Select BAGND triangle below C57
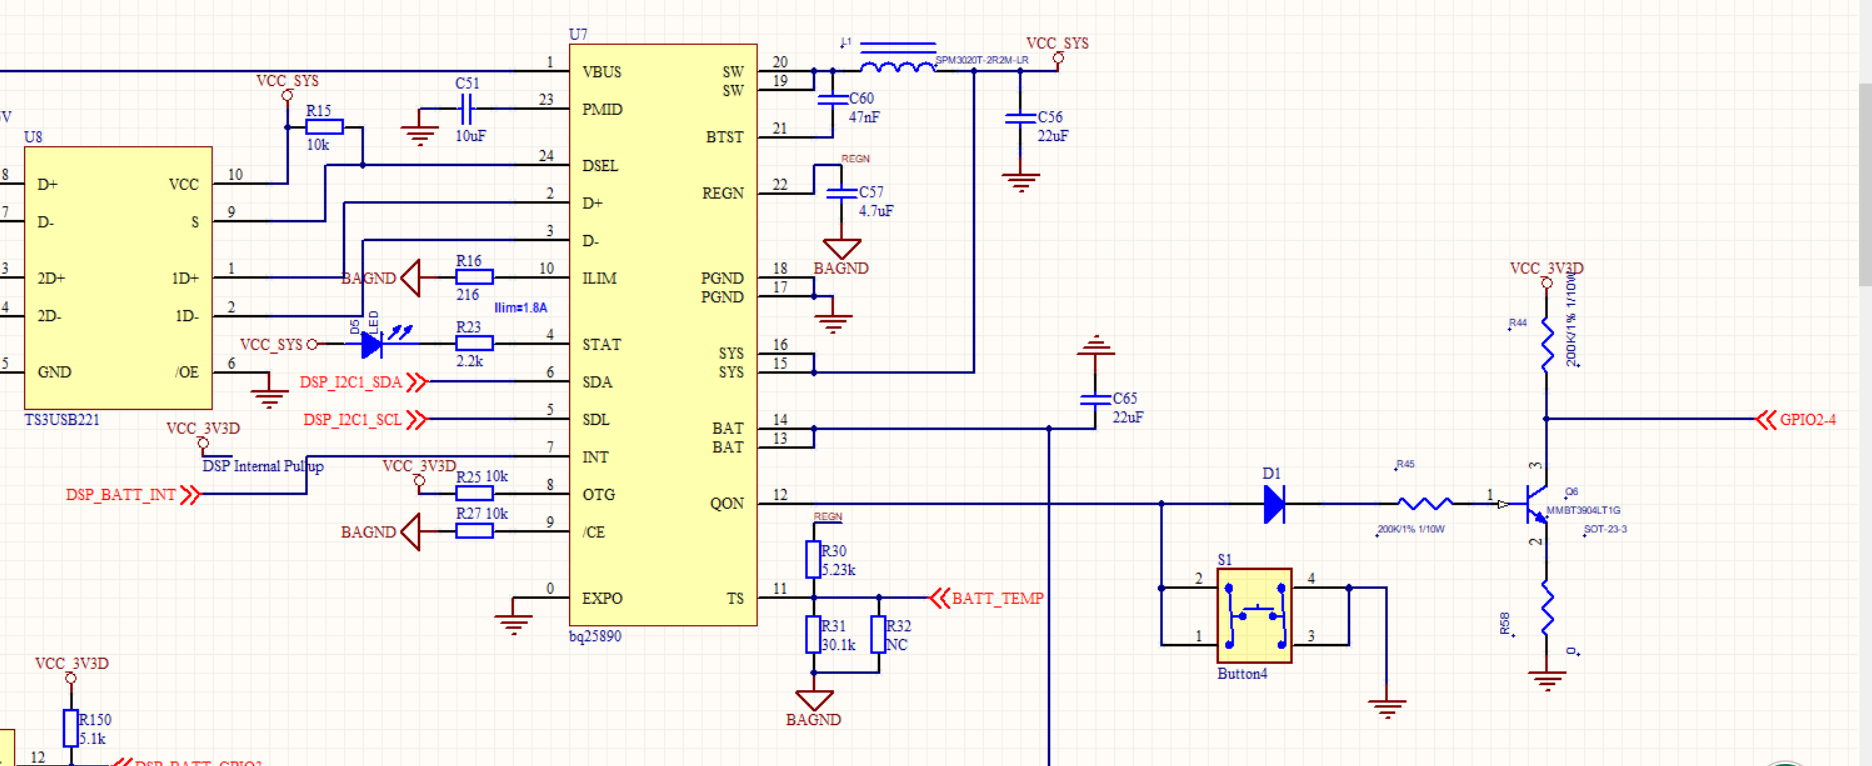 click(x=842, y=249)
